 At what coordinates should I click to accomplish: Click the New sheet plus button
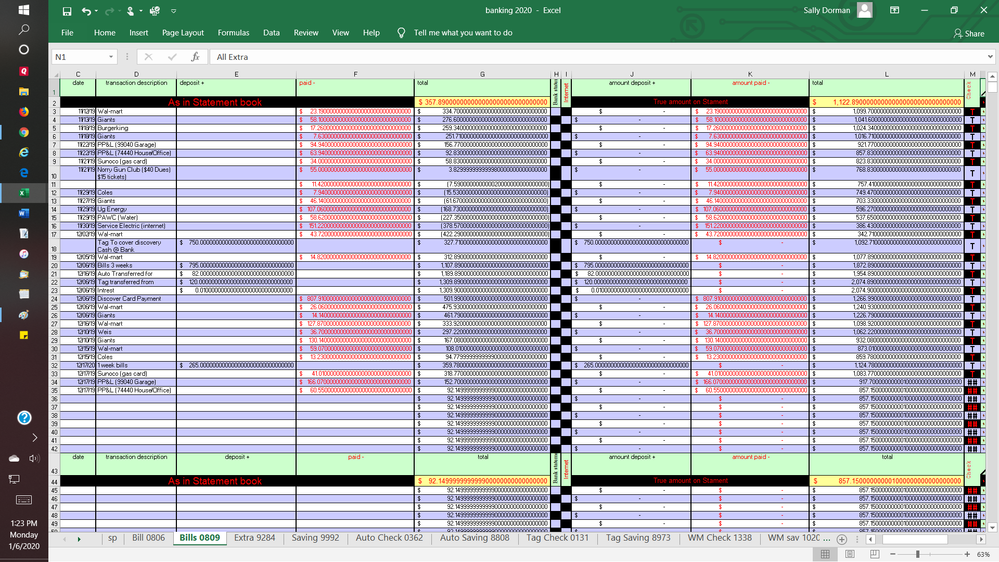[x=842, y=539]
